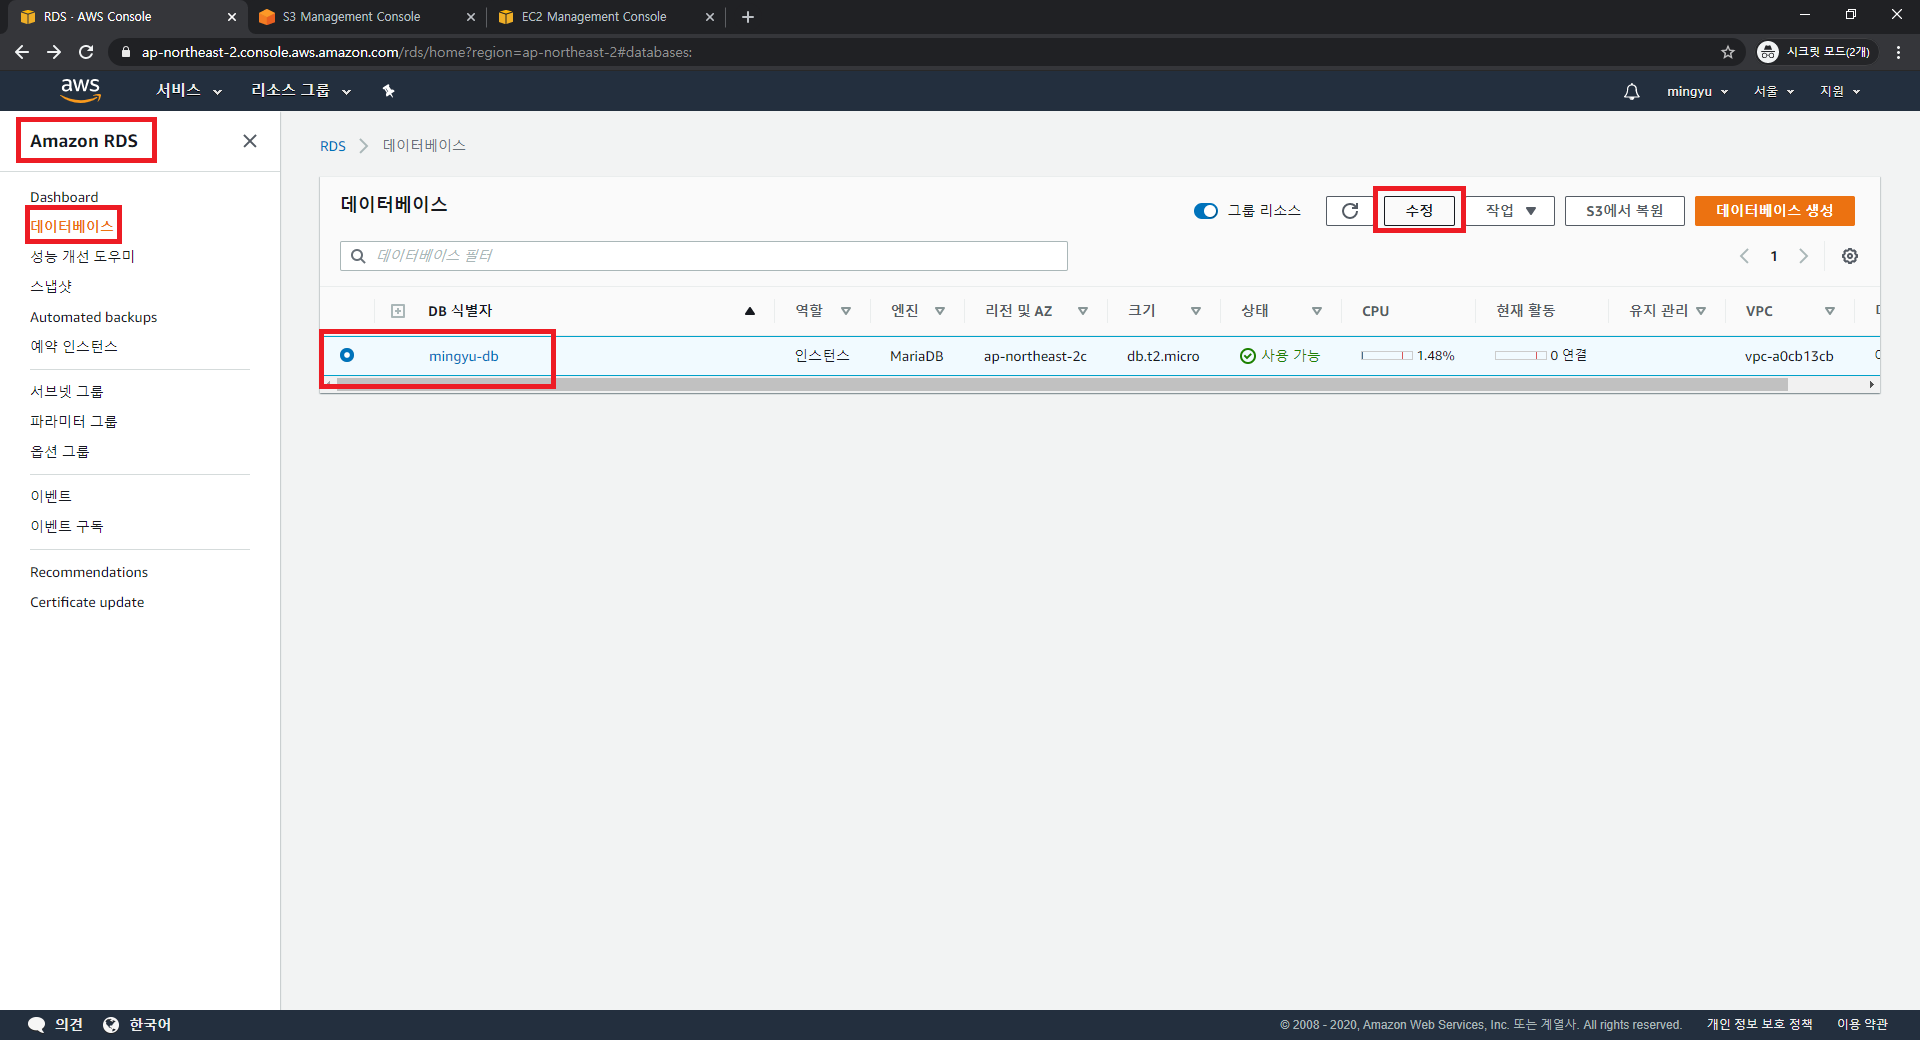
Task: Open the 리소스 그룹 dropdown
Action: [301, 91]
